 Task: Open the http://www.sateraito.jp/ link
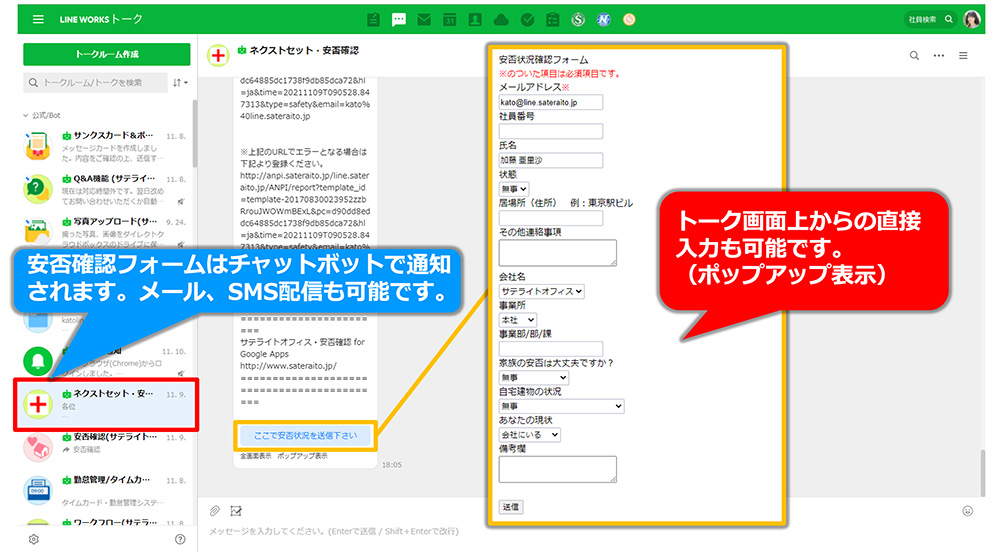[288, 366]
